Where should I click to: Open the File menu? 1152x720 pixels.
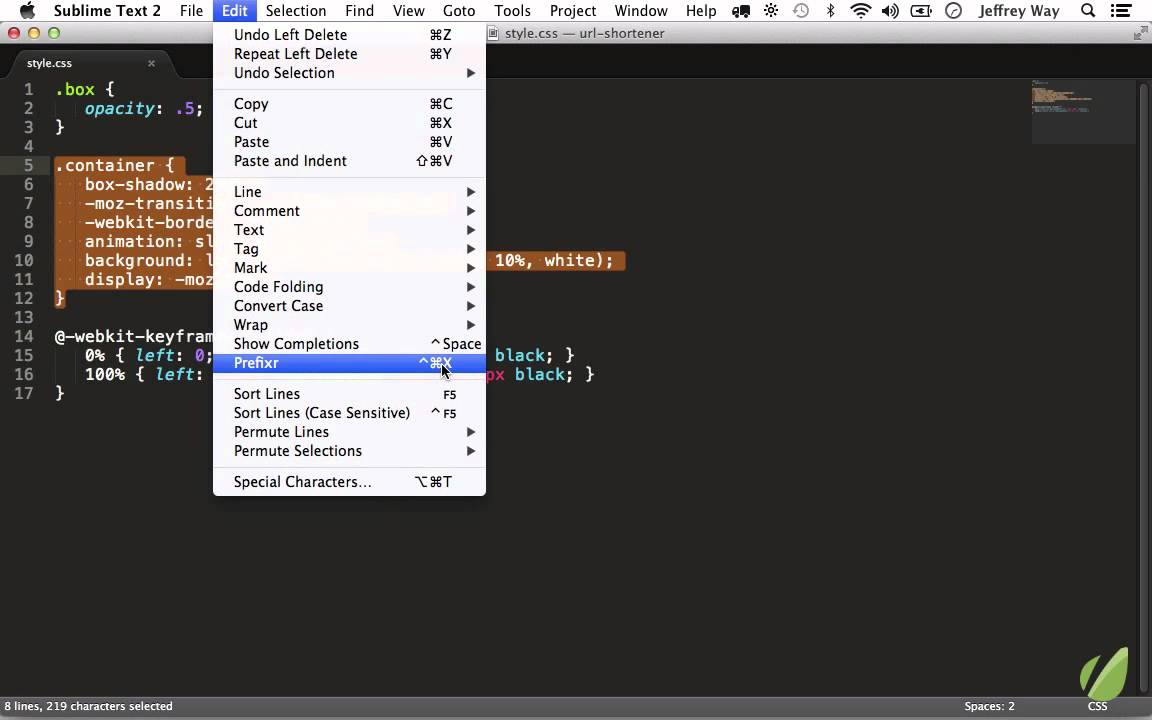click(x=191, y=10)
